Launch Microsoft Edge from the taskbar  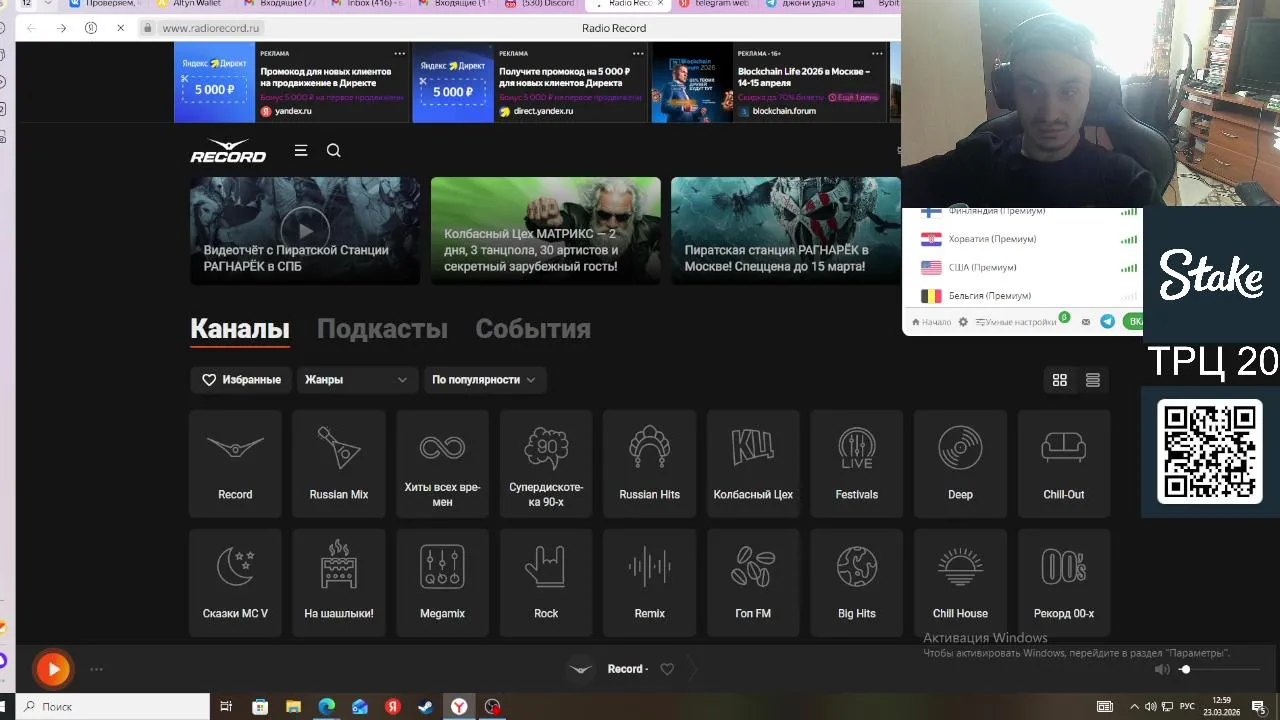point(326,707)
